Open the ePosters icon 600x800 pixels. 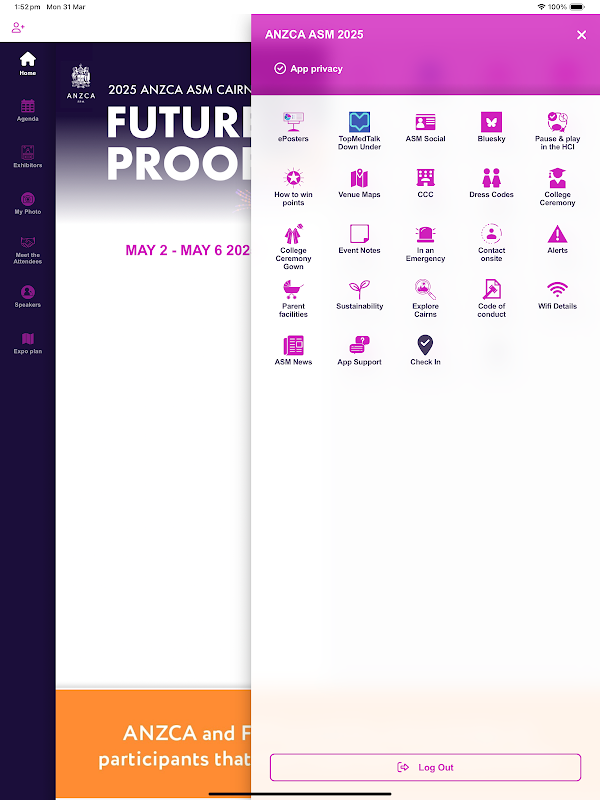click(x=293, y=122)
